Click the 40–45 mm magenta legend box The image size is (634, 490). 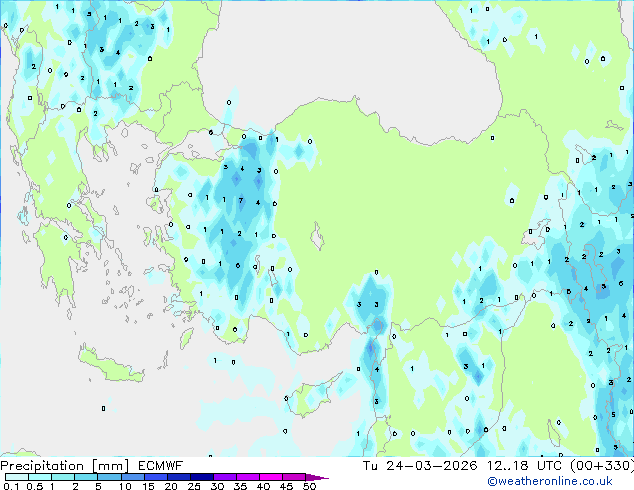[x=271, y=477]
